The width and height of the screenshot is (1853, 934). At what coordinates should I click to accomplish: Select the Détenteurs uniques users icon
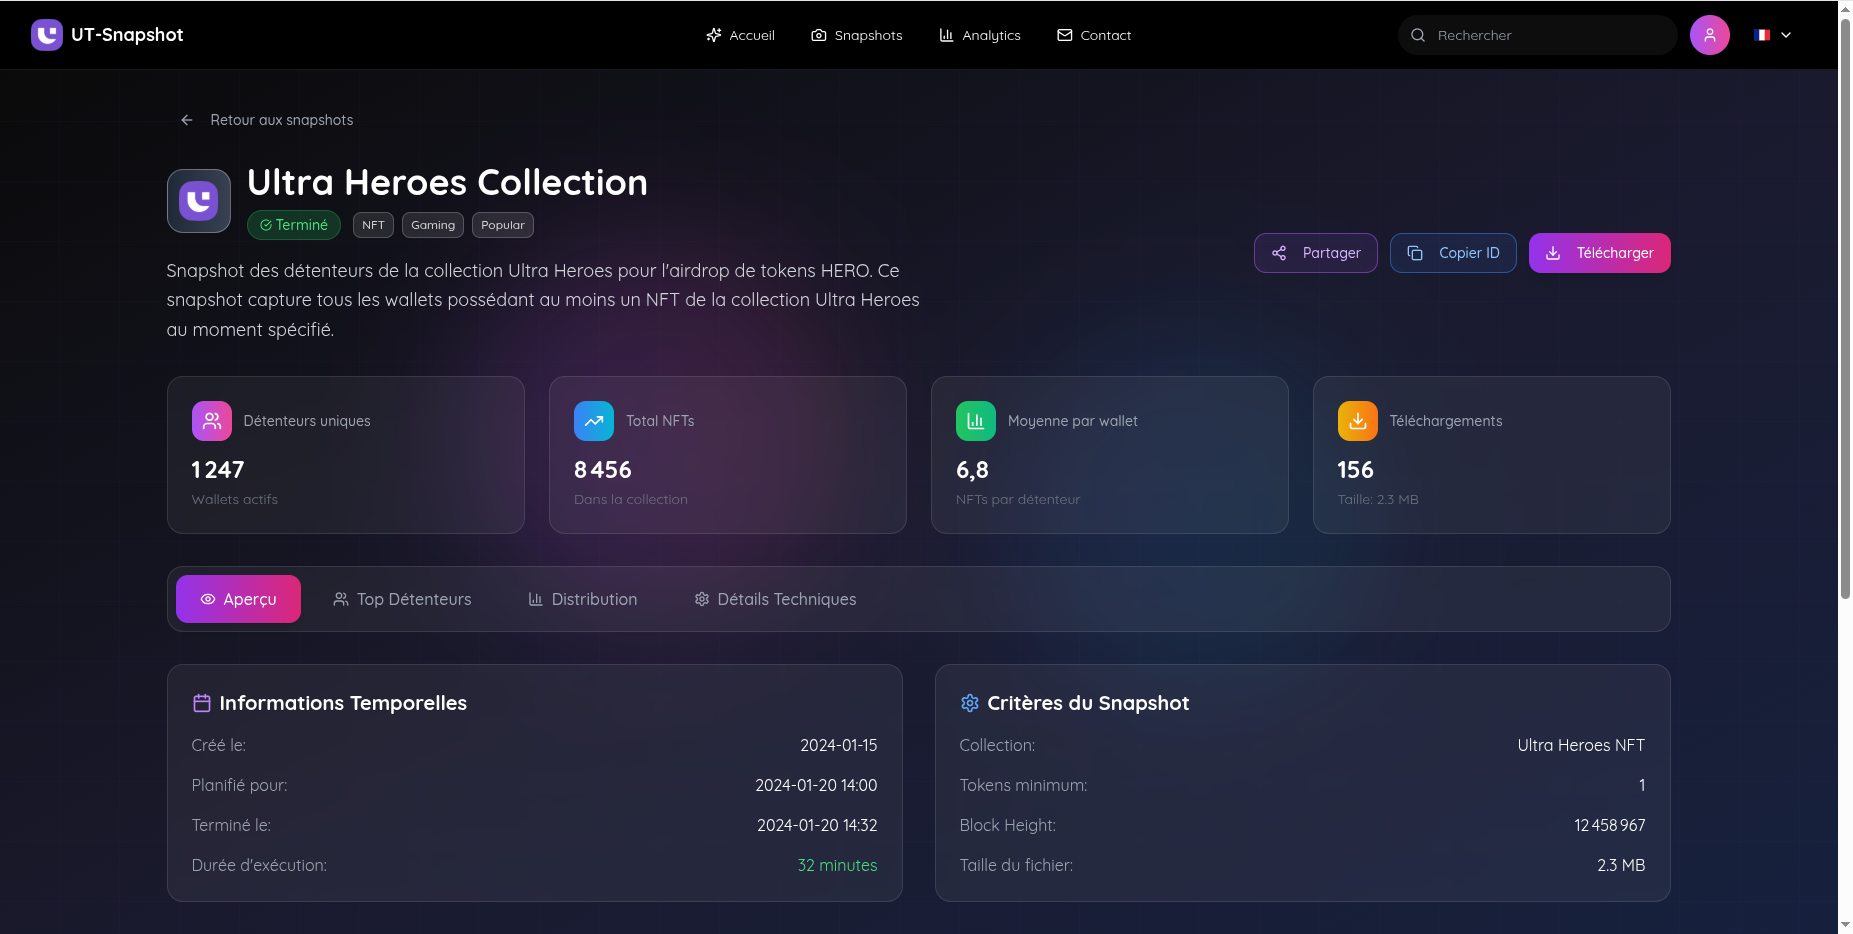pos(211,421)
